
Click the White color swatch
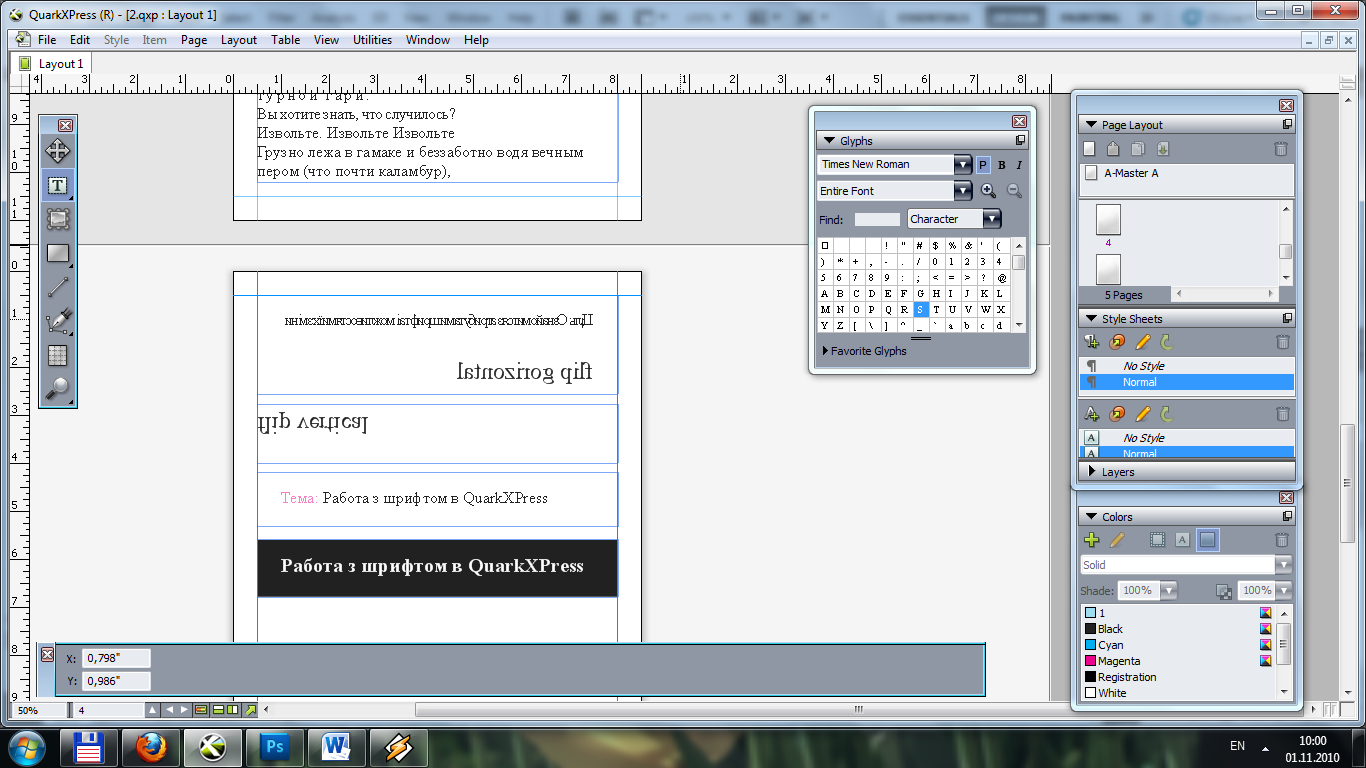pos(1090,693)
